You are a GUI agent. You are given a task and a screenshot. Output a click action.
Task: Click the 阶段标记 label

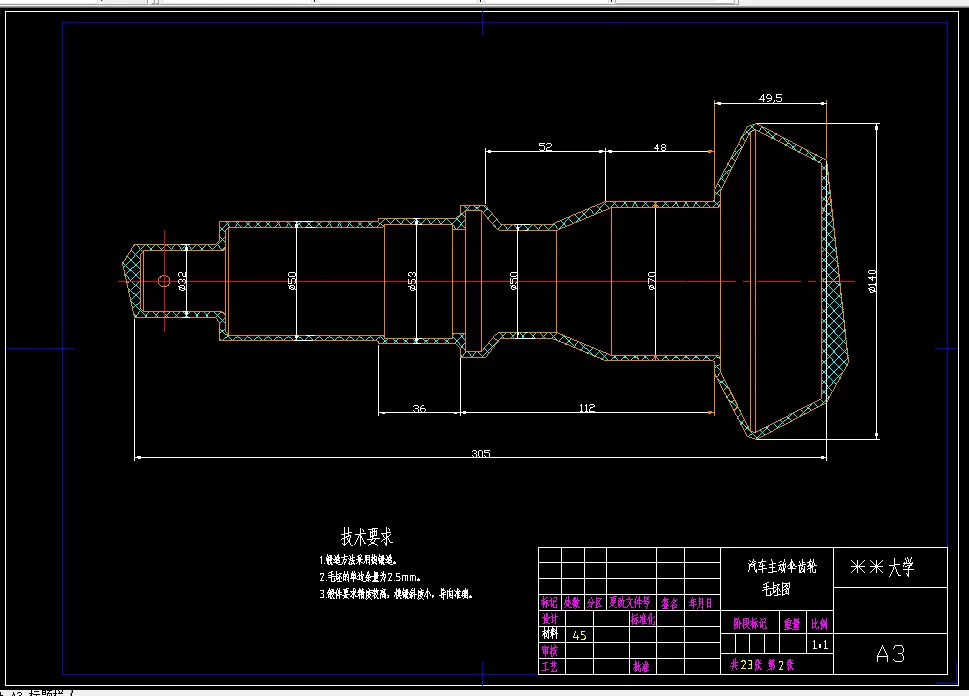point(750,624)
